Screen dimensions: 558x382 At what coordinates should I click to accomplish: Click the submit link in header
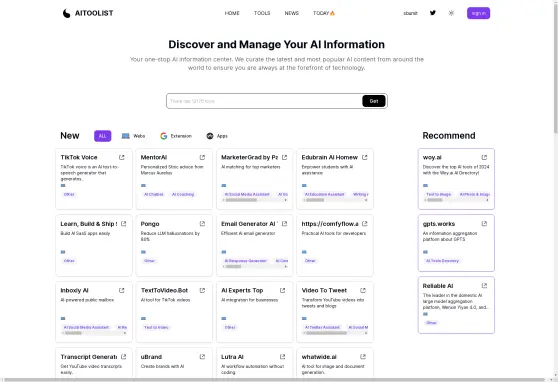tap(410, 13)
